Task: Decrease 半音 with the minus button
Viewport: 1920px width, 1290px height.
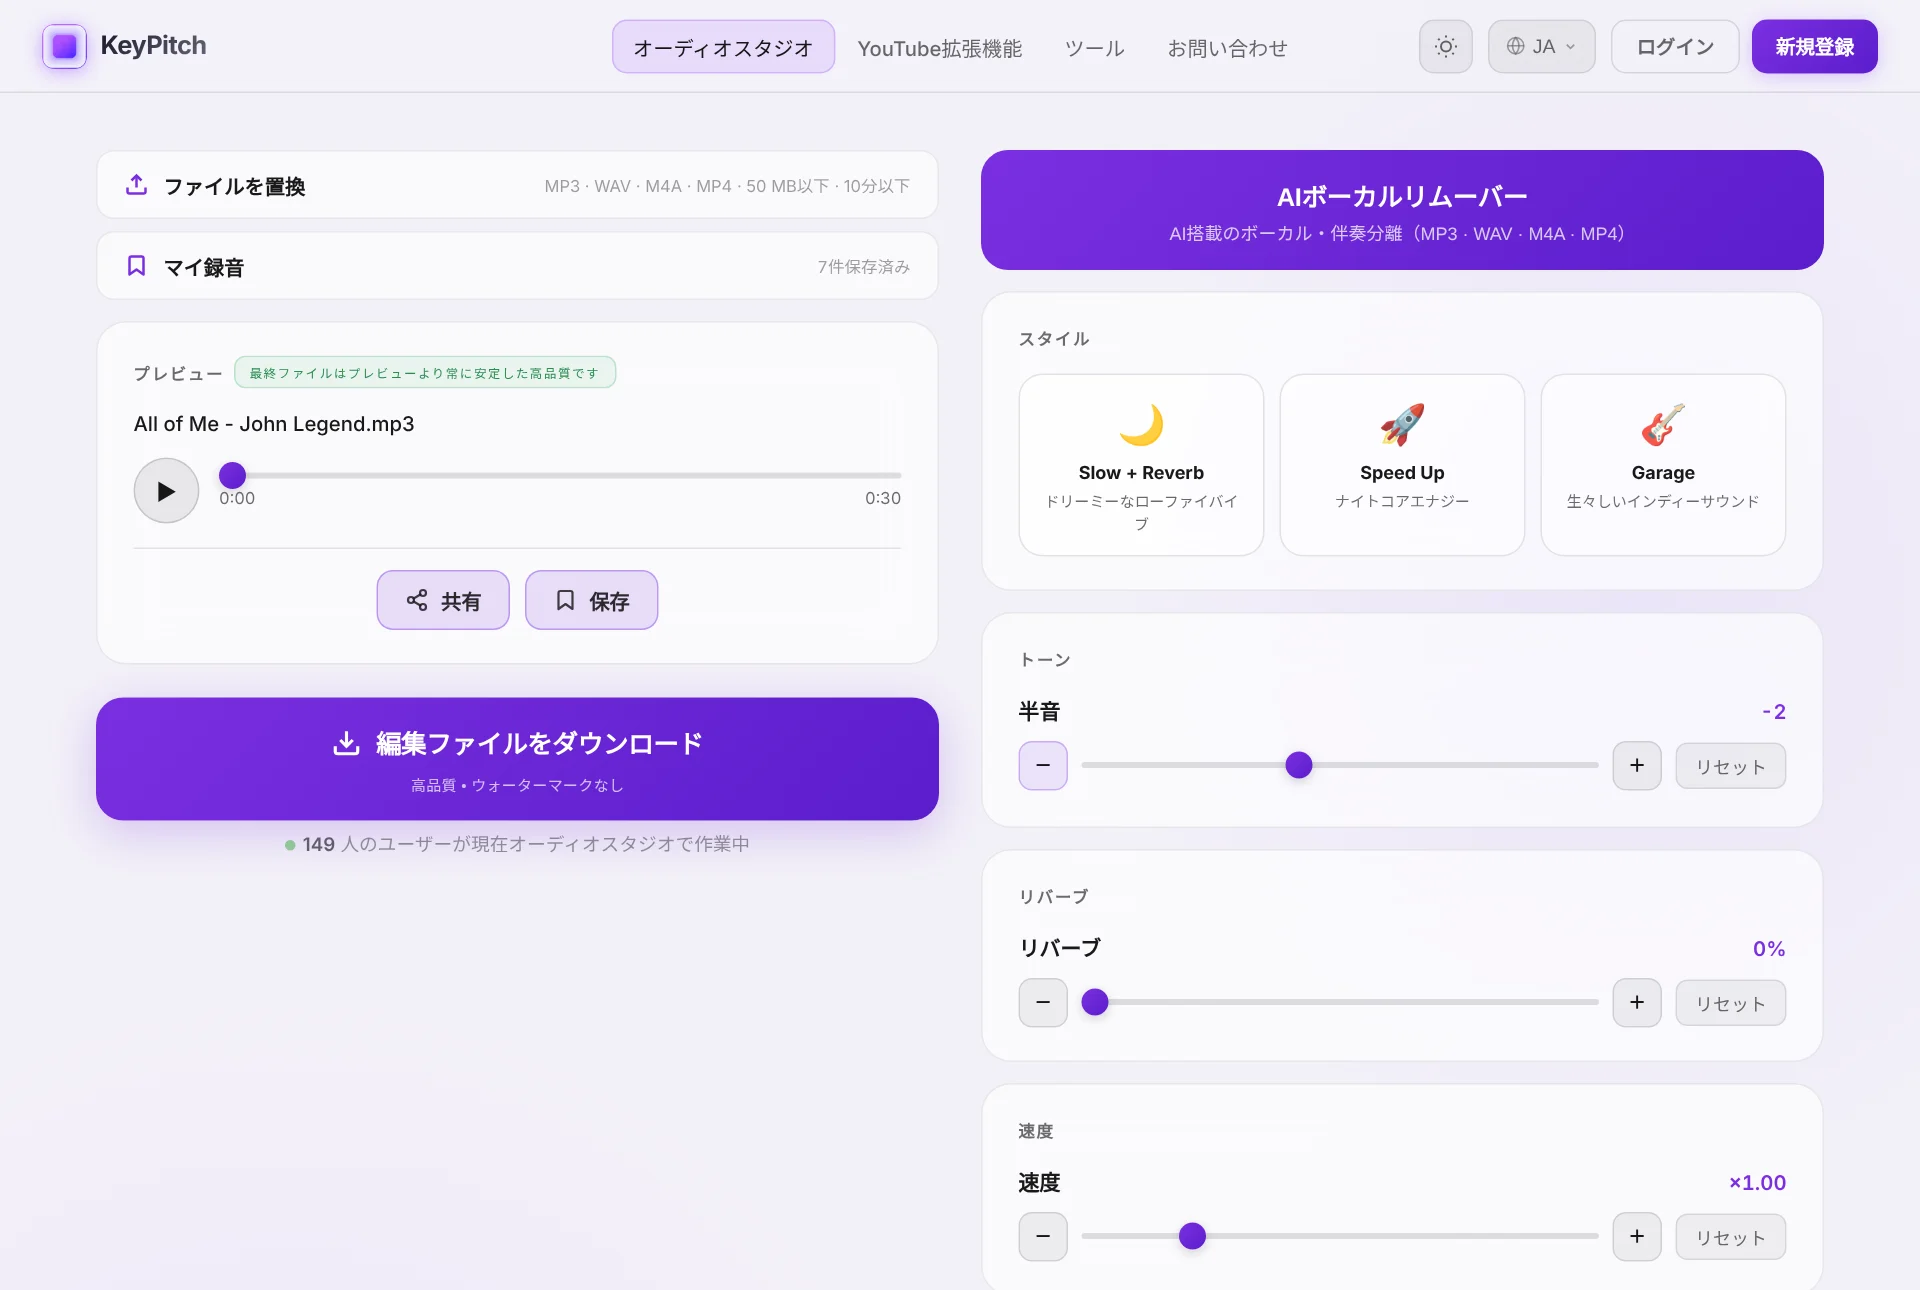Action: click(1043, 766)
